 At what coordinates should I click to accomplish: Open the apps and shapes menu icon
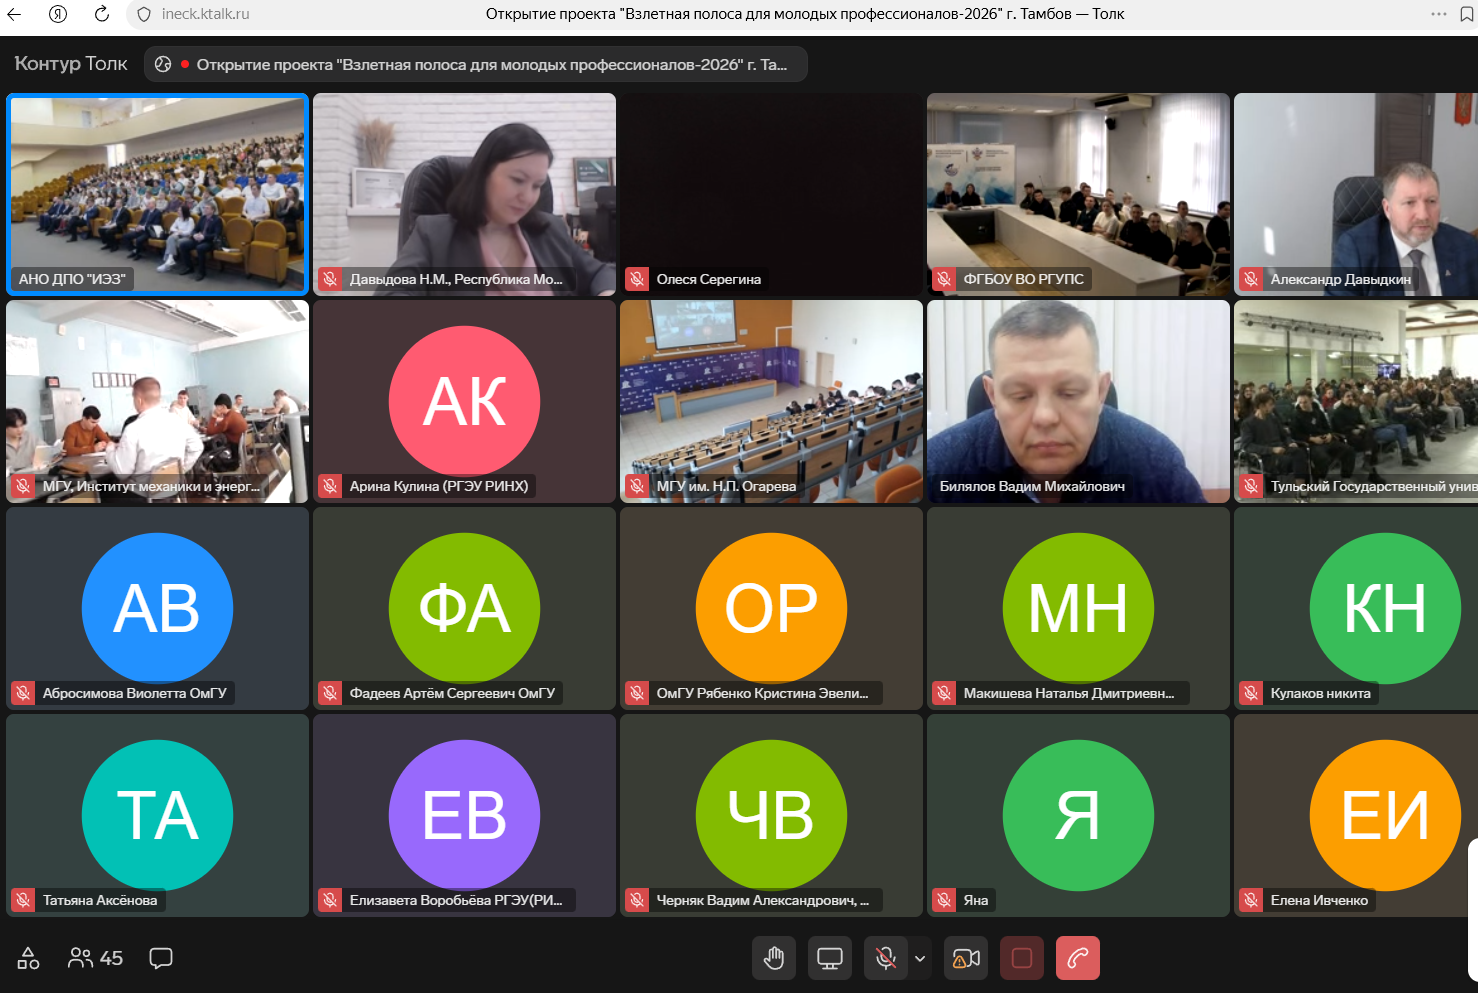tap(28, 958)
